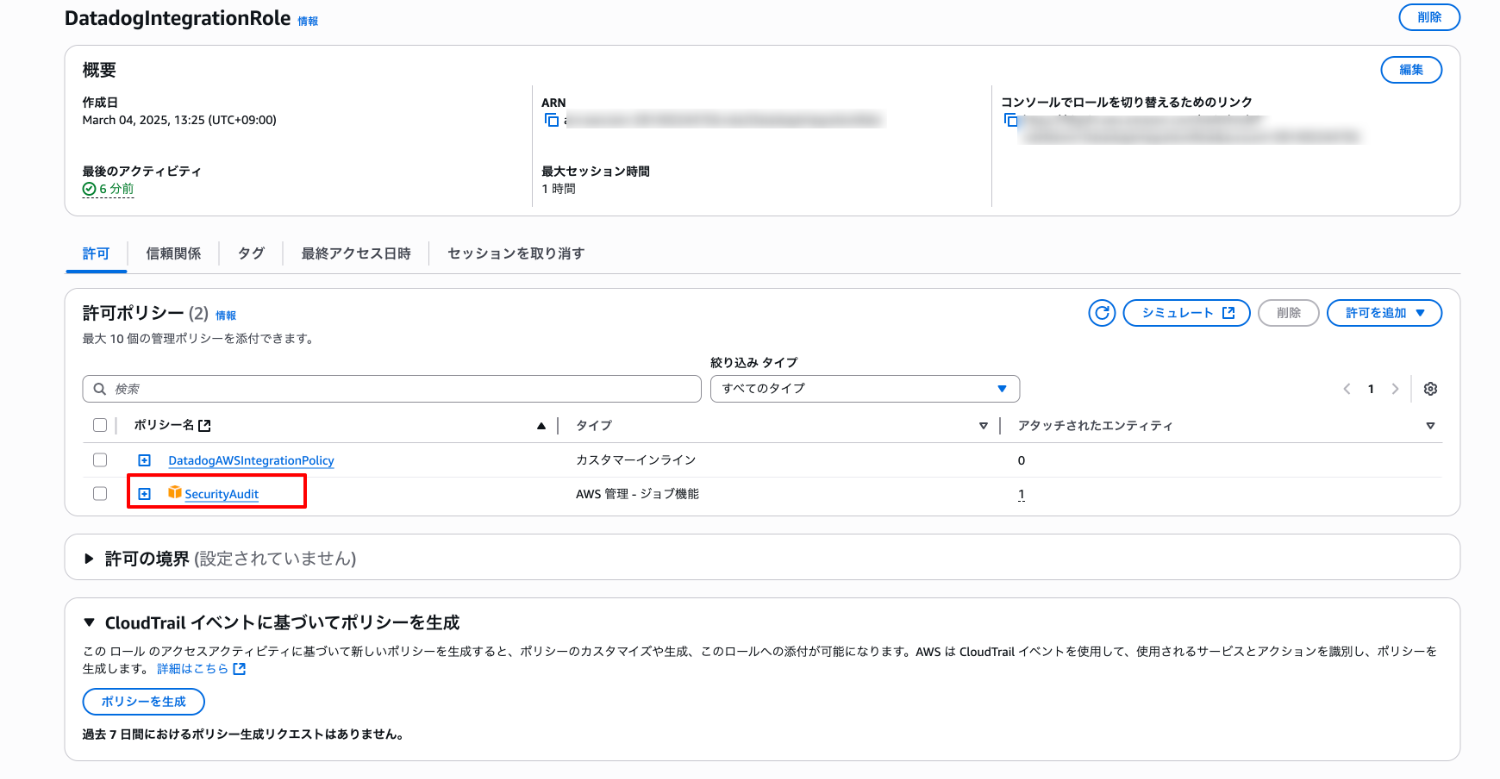Click the AWS 管理 - ジョブ機能 cell
Viewport: 1500px width, 779px height.
click(637, 494)
